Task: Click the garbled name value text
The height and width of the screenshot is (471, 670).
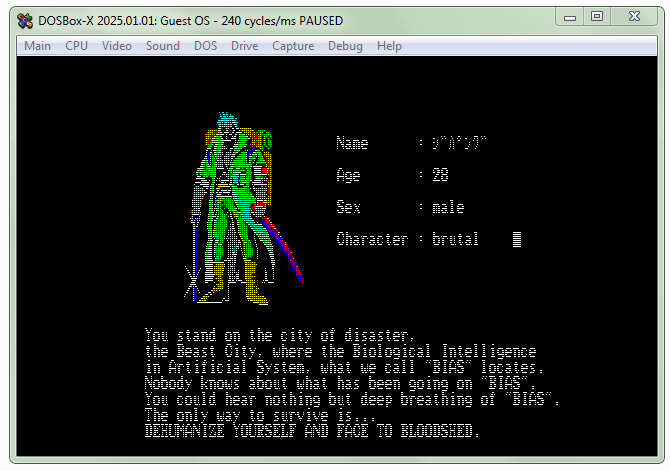Action: 459,143
